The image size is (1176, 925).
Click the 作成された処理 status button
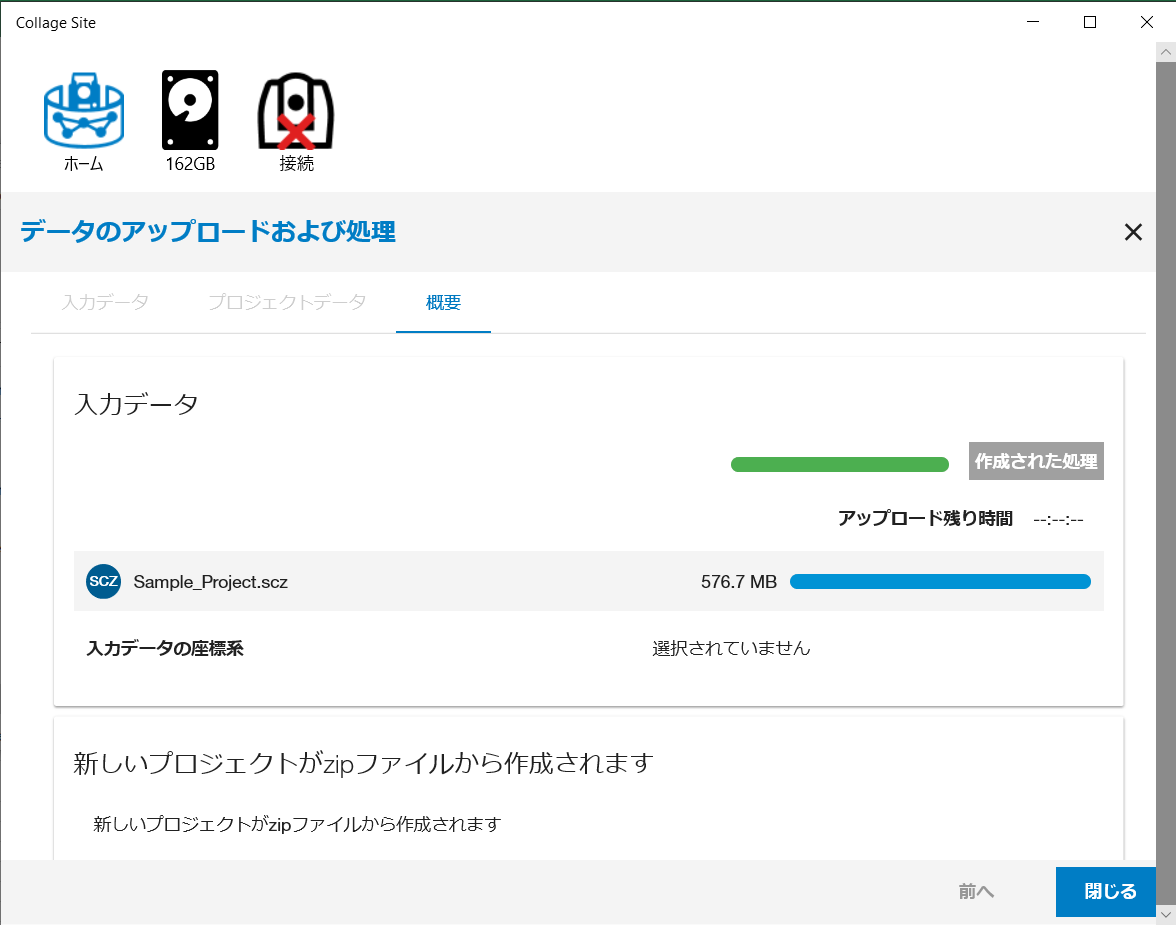[x=1036, y=461]
